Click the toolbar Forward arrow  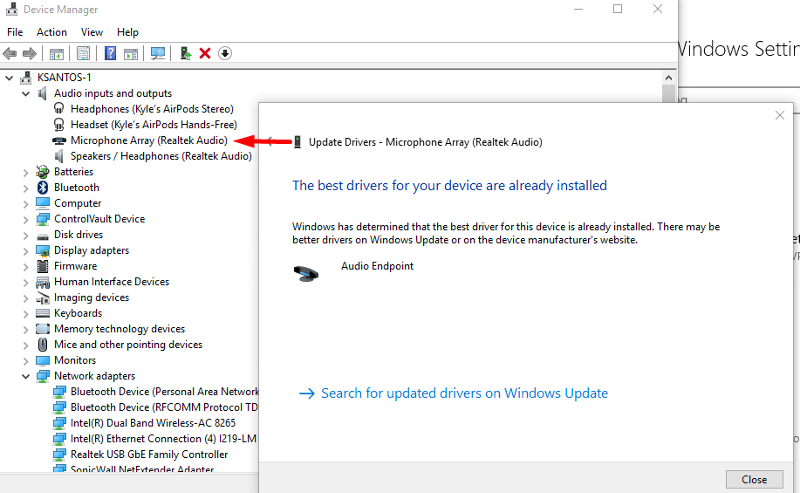(x=30, y=53)
